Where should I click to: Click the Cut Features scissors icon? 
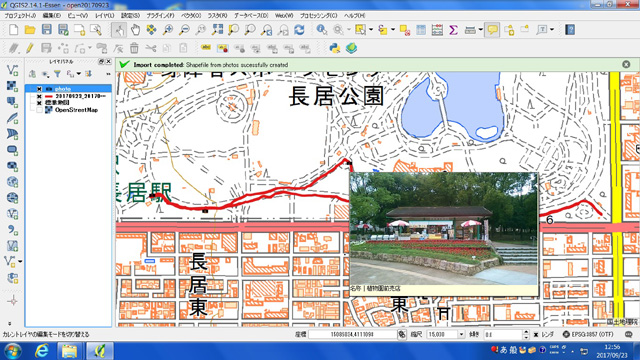(151, 48)
